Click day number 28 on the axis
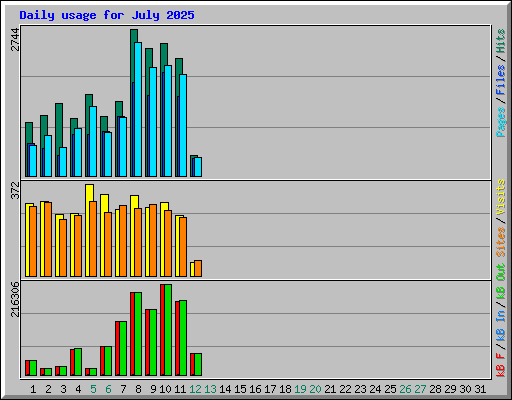The width and height of the screenshot is (512, 400). (x=435, y=389)
